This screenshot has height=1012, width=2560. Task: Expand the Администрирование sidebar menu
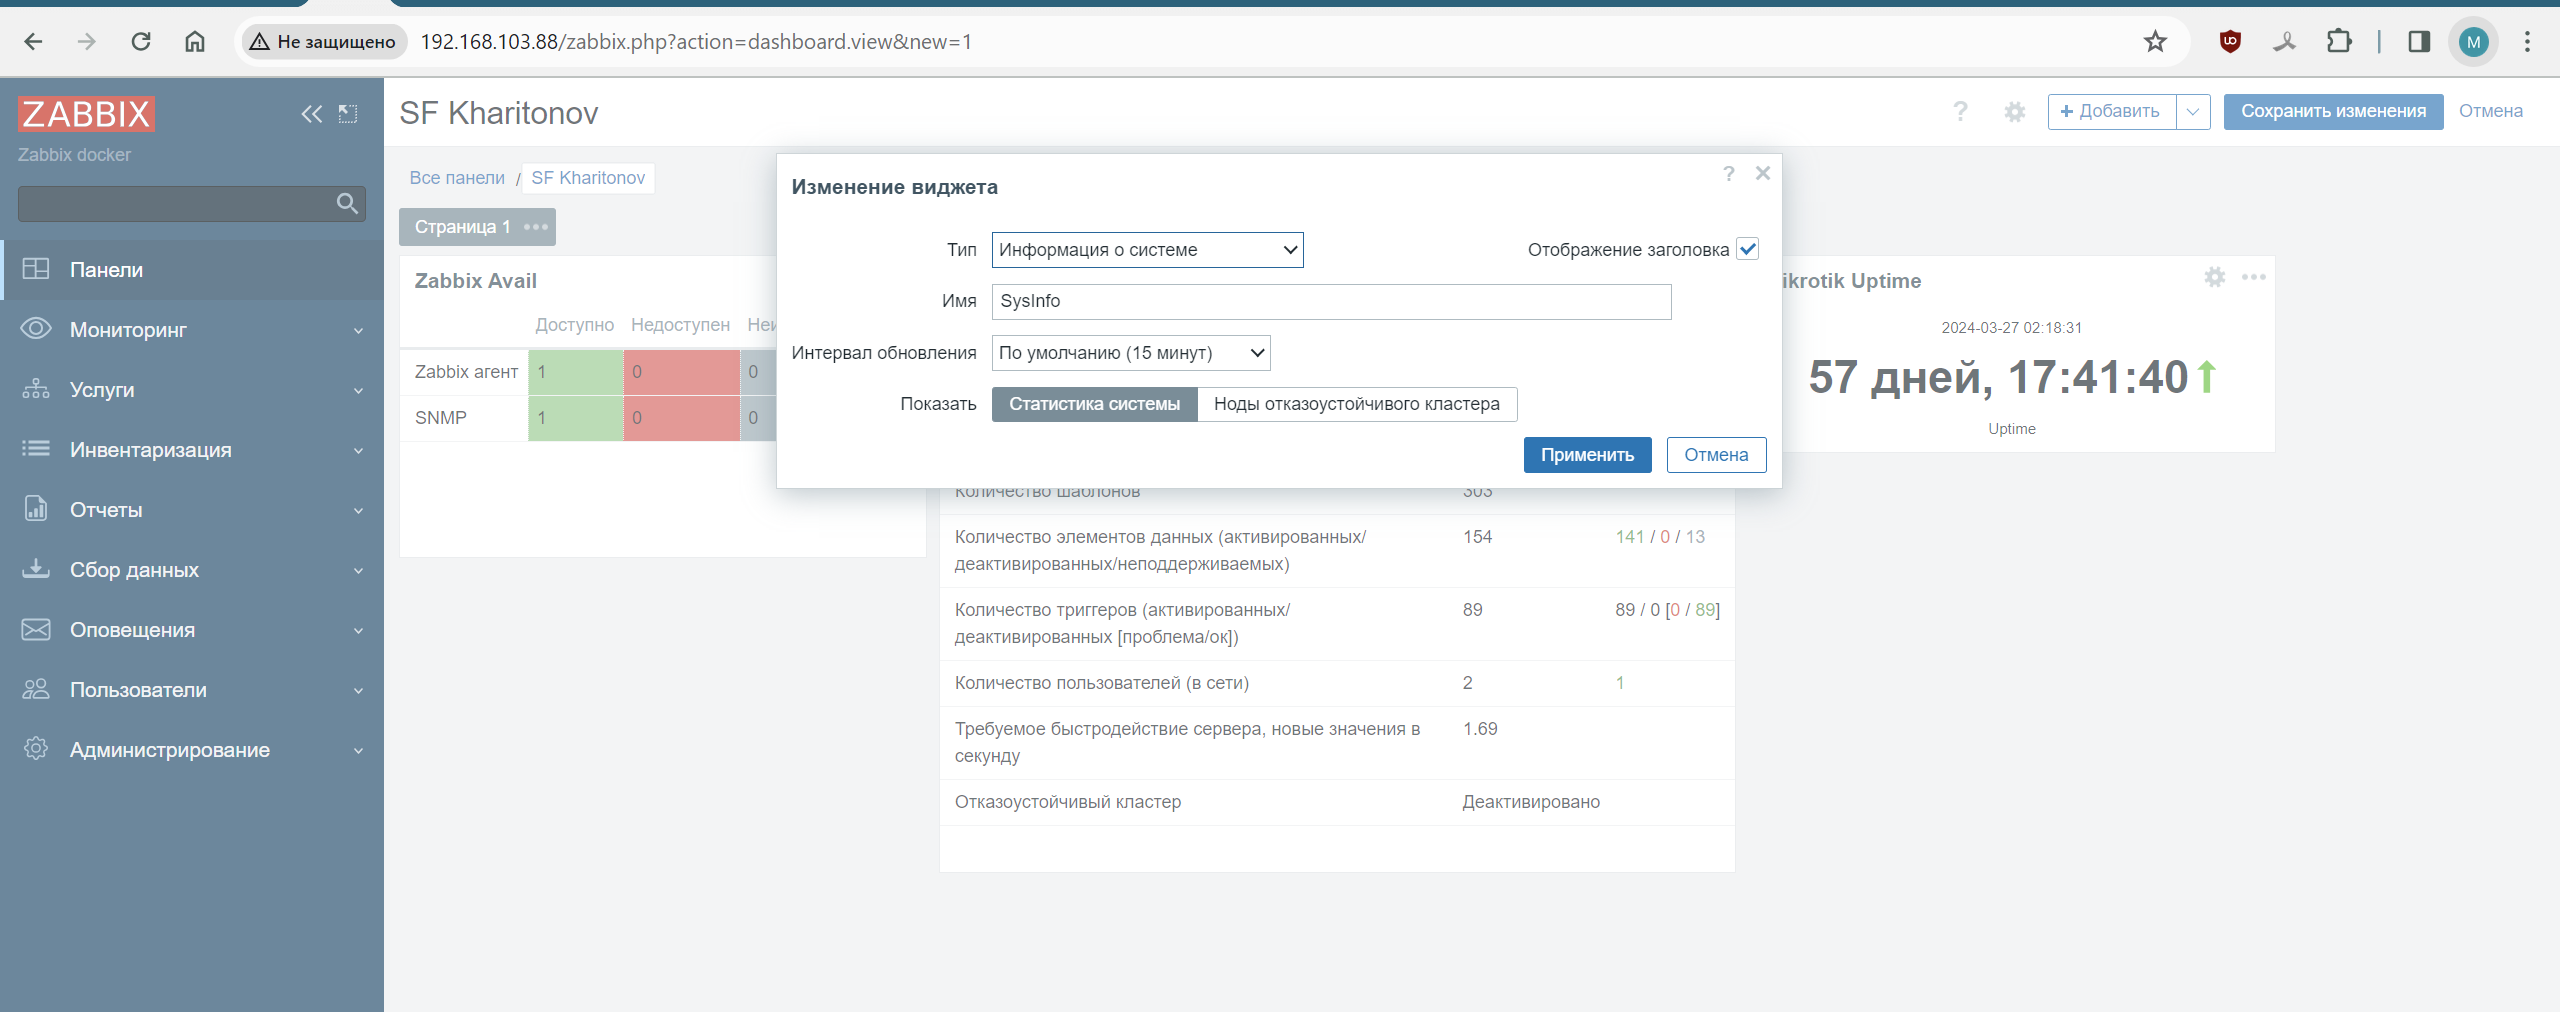click(192, 750)
